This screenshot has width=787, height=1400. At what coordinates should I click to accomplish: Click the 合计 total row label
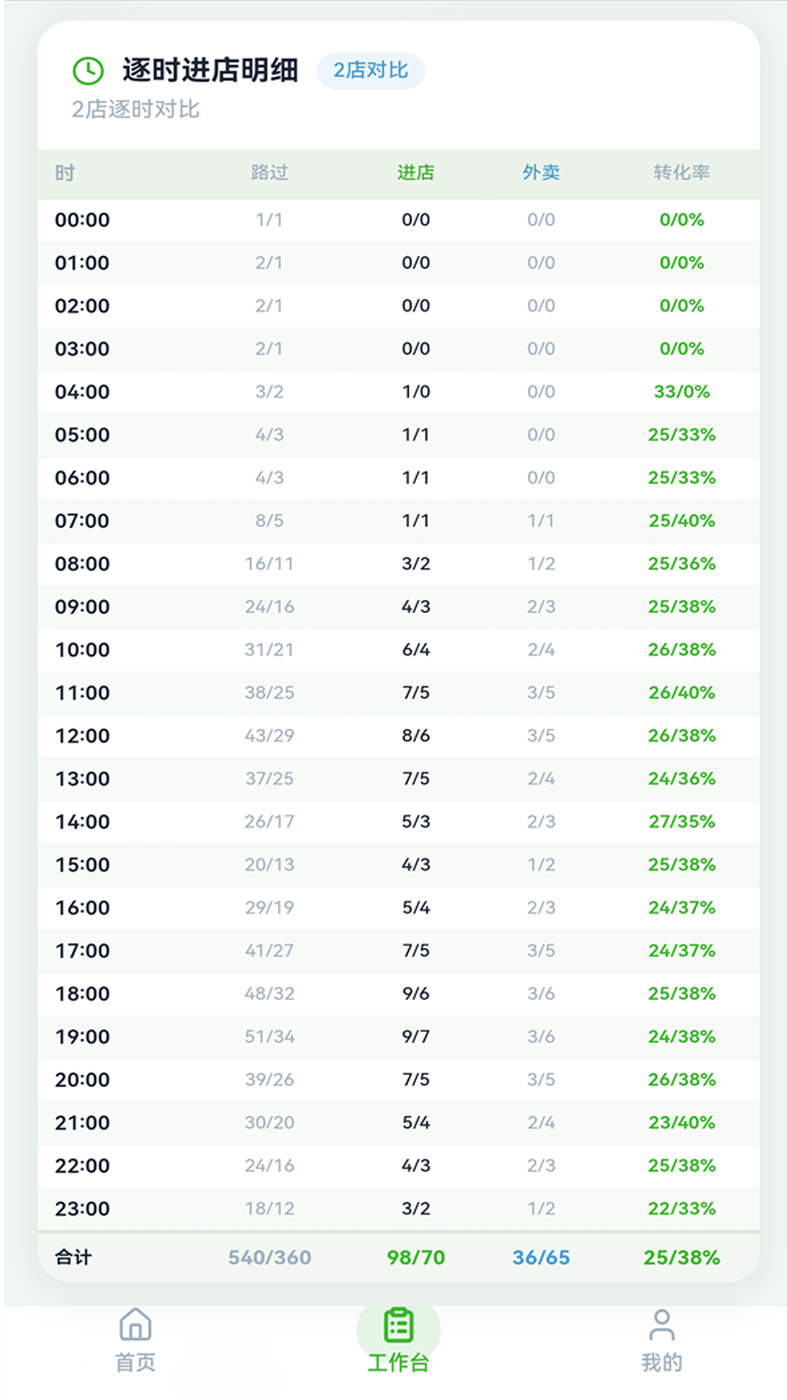coord(73,1257)
